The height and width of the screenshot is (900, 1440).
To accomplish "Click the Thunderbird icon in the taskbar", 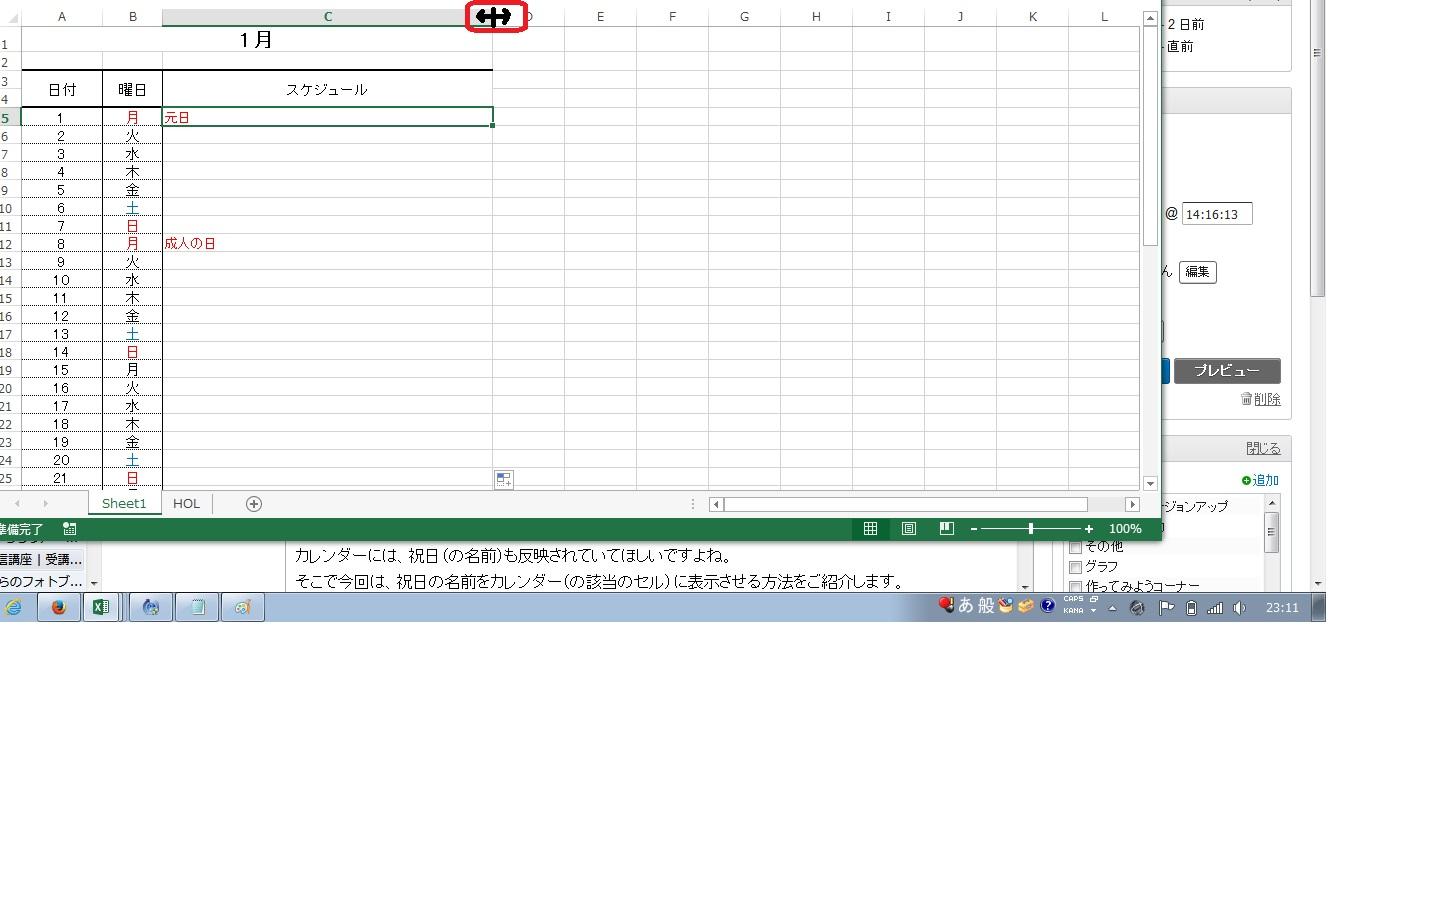I will [x=151, y=607].
